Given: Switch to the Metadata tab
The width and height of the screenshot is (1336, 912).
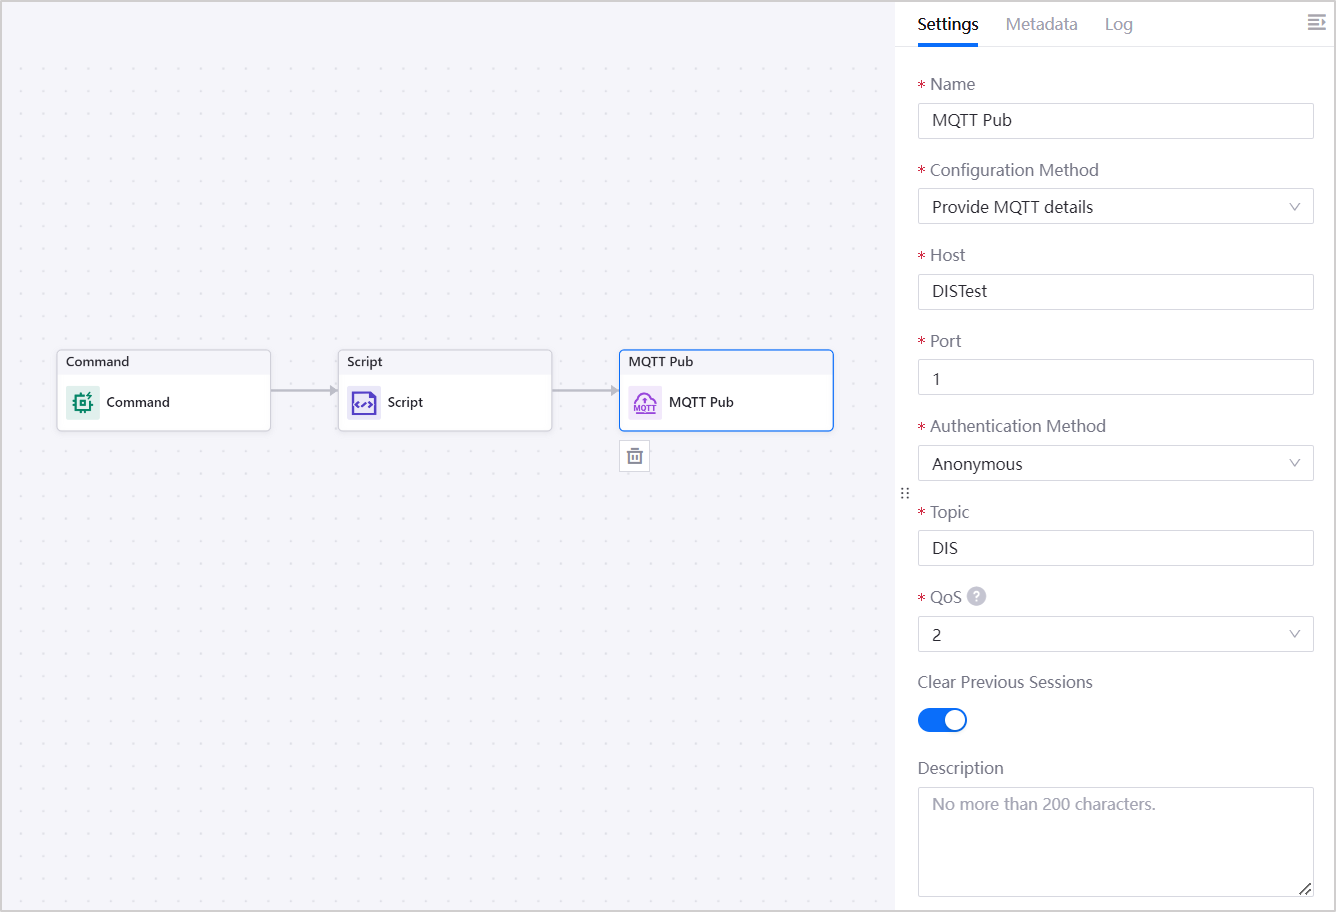Looking at the screenshot, I should [1041, 24].
